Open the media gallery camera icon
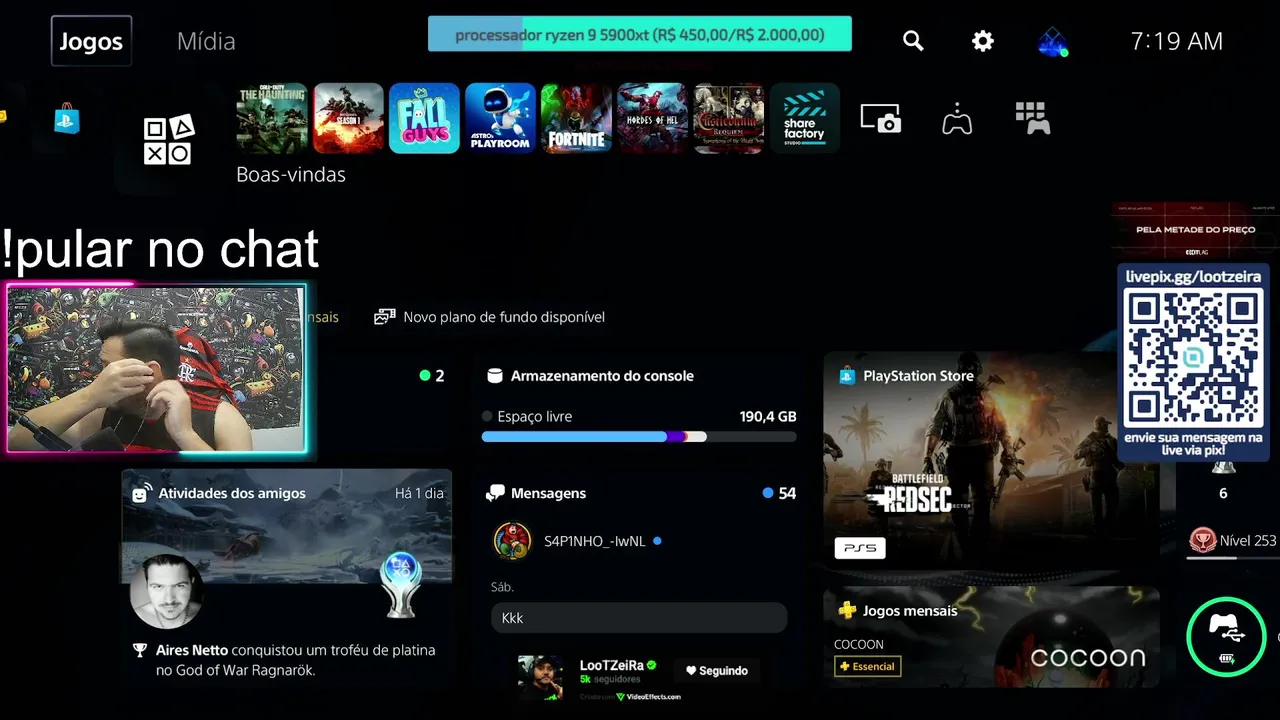Screen dimensions: 1280x720 [x=881, y=118]
